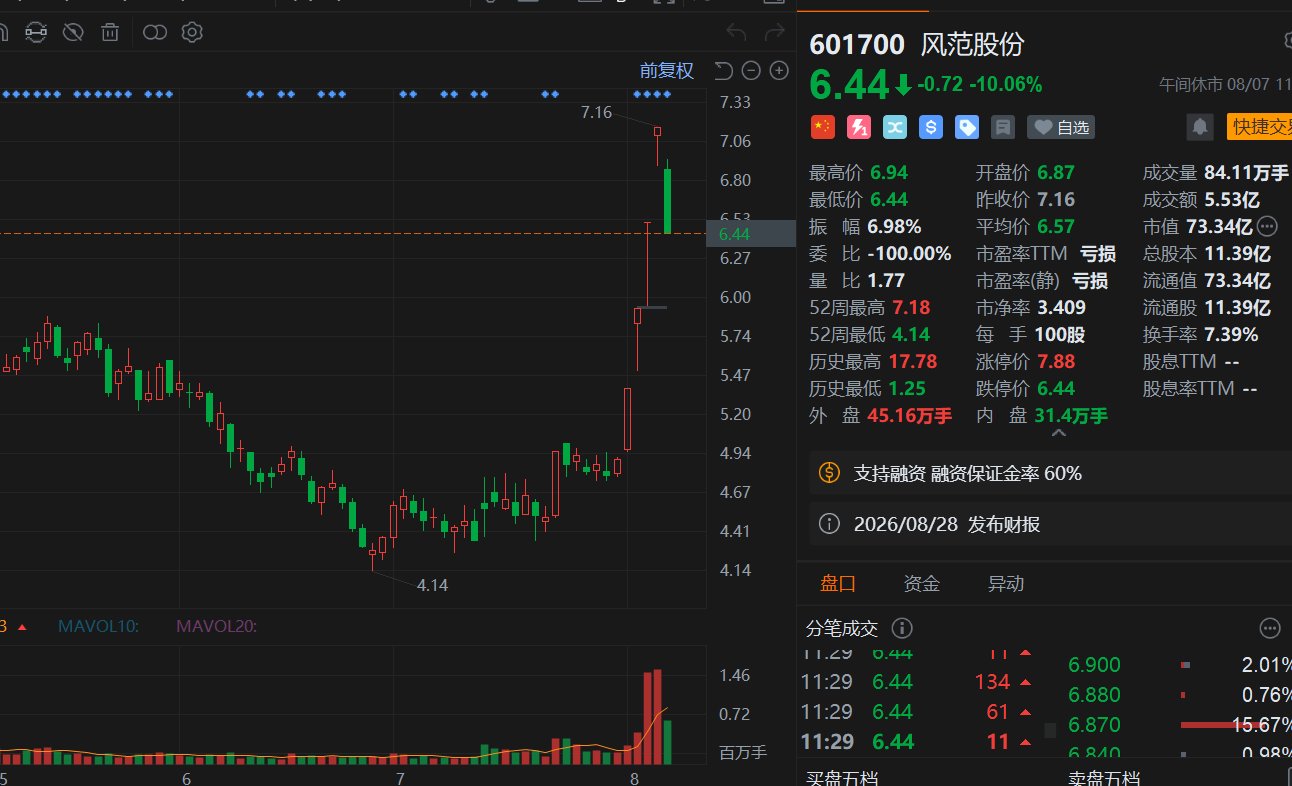Click the 开盘价 6.87 value

pos(1054,172)
